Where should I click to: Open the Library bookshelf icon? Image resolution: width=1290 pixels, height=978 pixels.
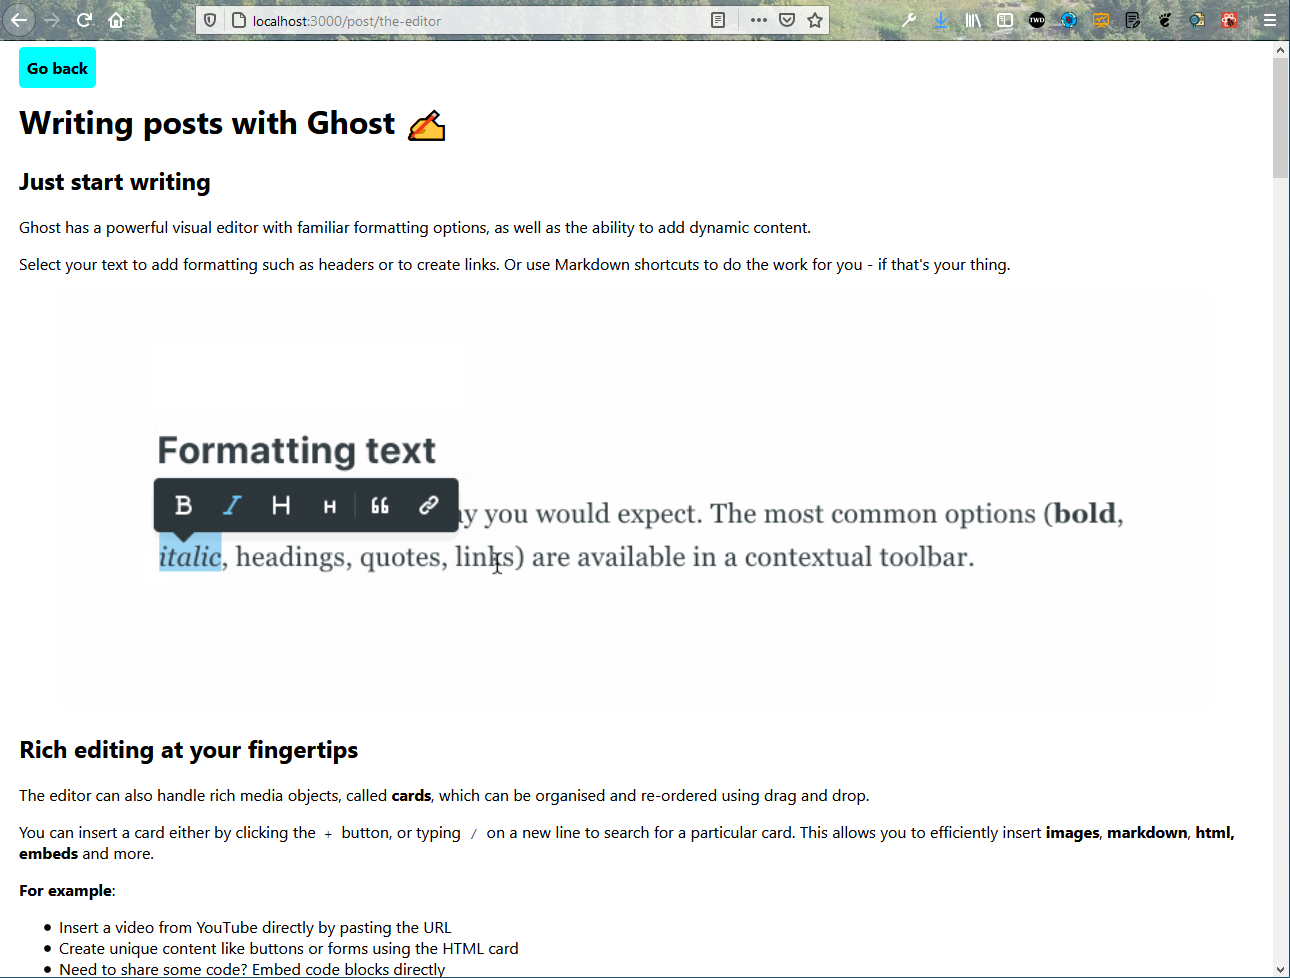click(973, 20)
